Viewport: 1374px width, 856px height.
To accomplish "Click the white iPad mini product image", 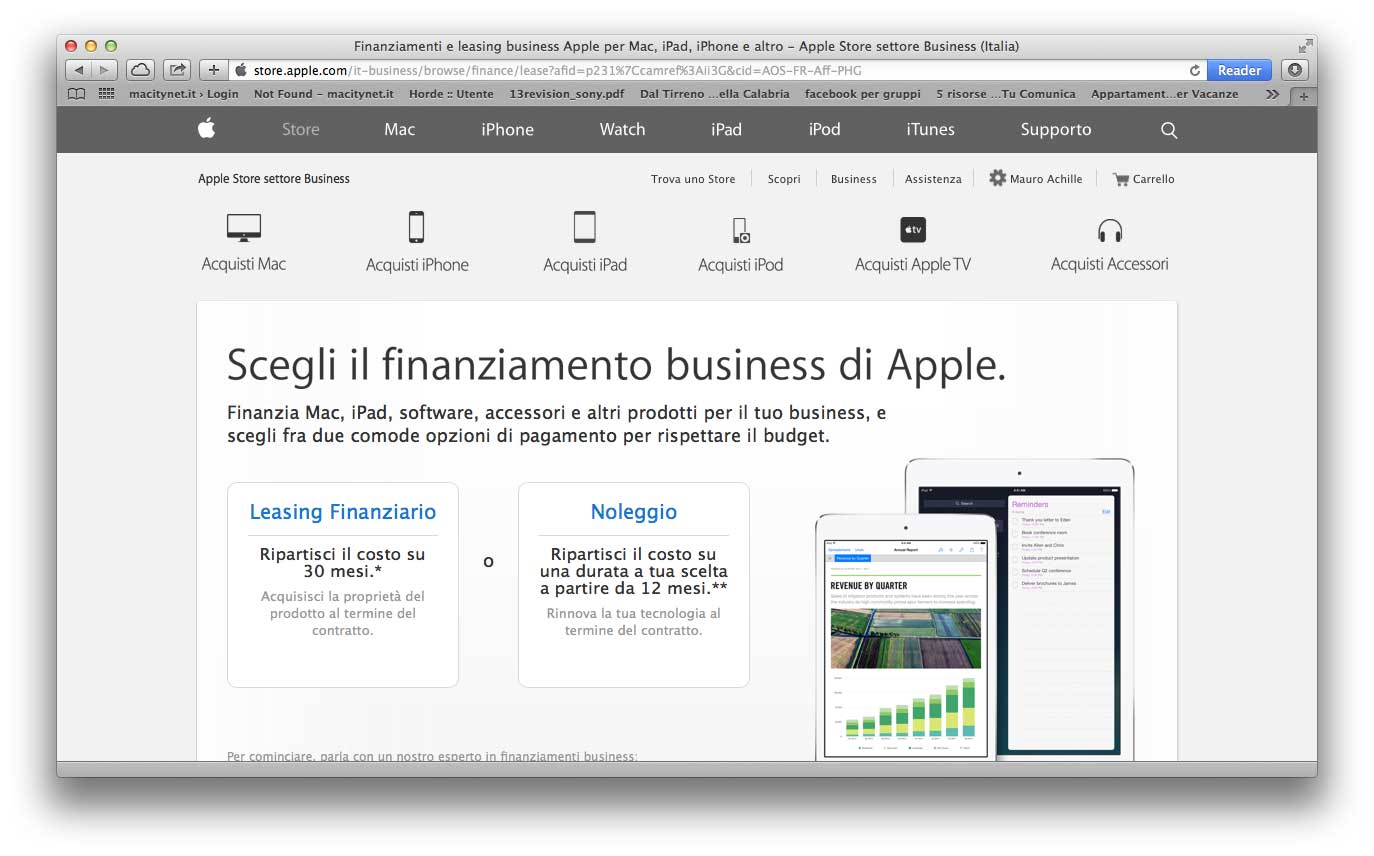I will pyautogui.click(x=906, y=637).
